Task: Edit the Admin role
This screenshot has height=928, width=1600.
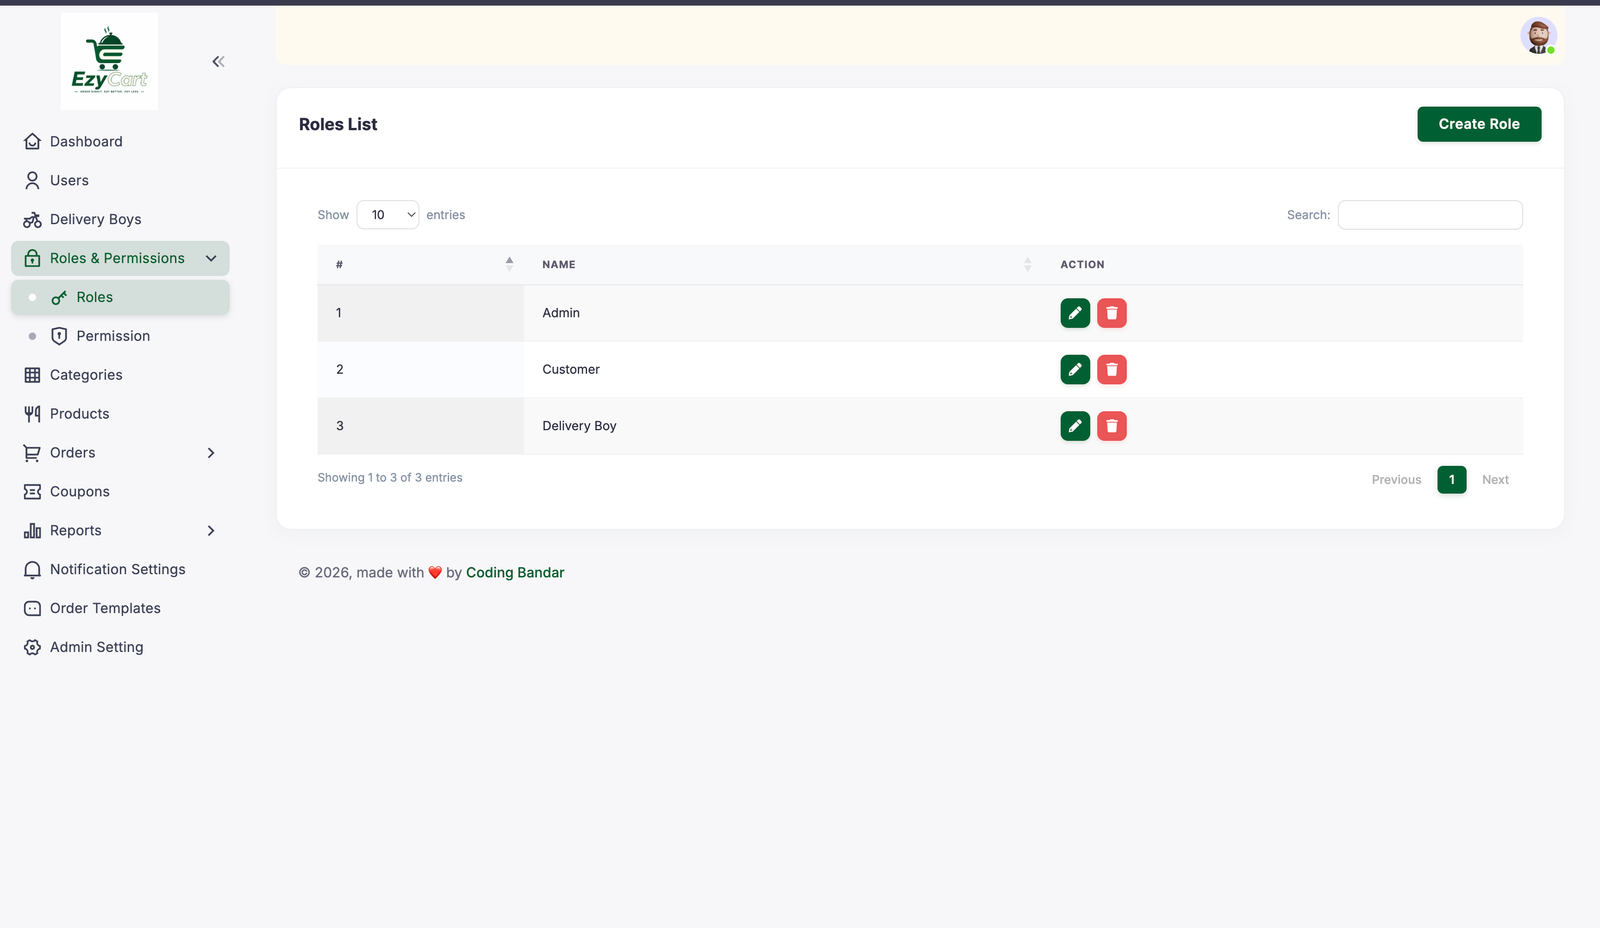Action: click(1075, 313)
